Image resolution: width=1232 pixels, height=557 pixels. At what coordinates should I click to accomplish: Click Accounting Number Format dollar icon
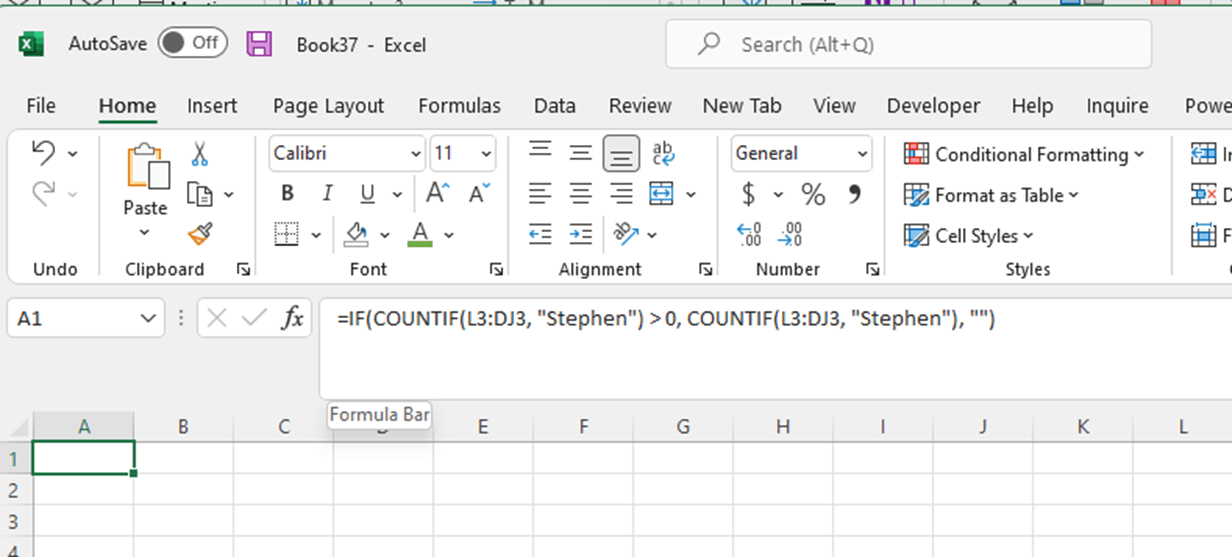click(x=748, y=194)
